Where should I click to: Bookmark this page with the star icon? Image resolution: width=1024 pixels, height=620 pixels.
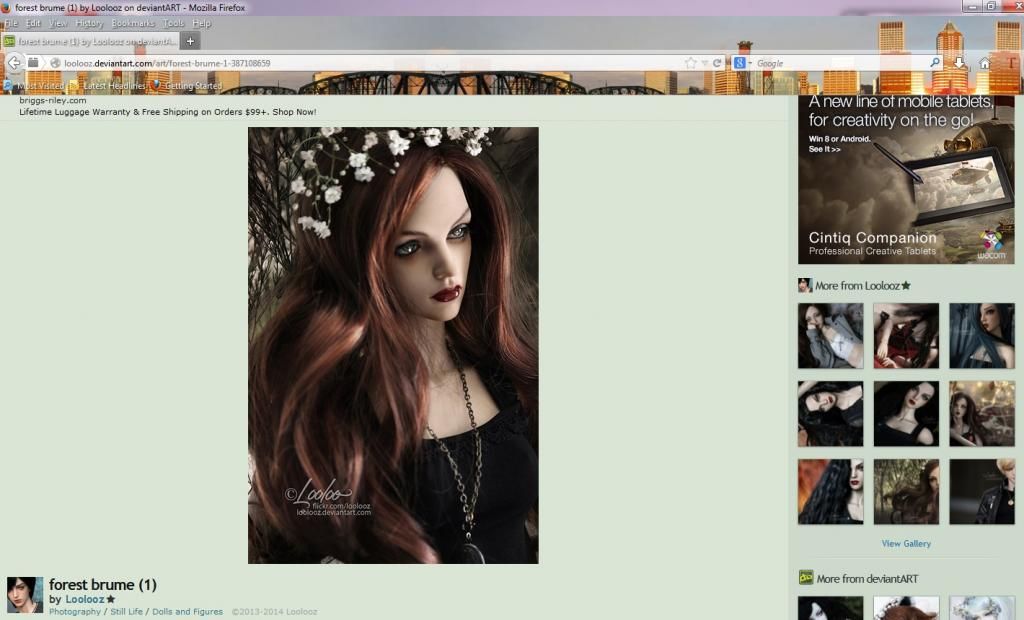tap(691, 63)
